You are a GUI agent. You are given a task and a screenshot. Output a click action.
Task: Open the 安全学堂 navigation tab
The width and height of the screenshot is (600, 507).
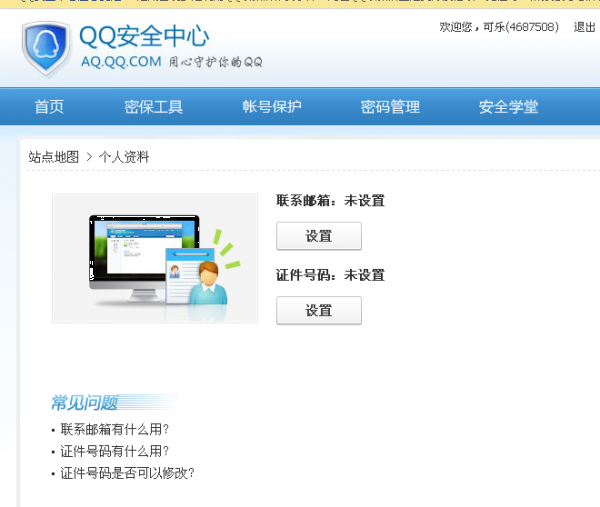pos(509,107)
